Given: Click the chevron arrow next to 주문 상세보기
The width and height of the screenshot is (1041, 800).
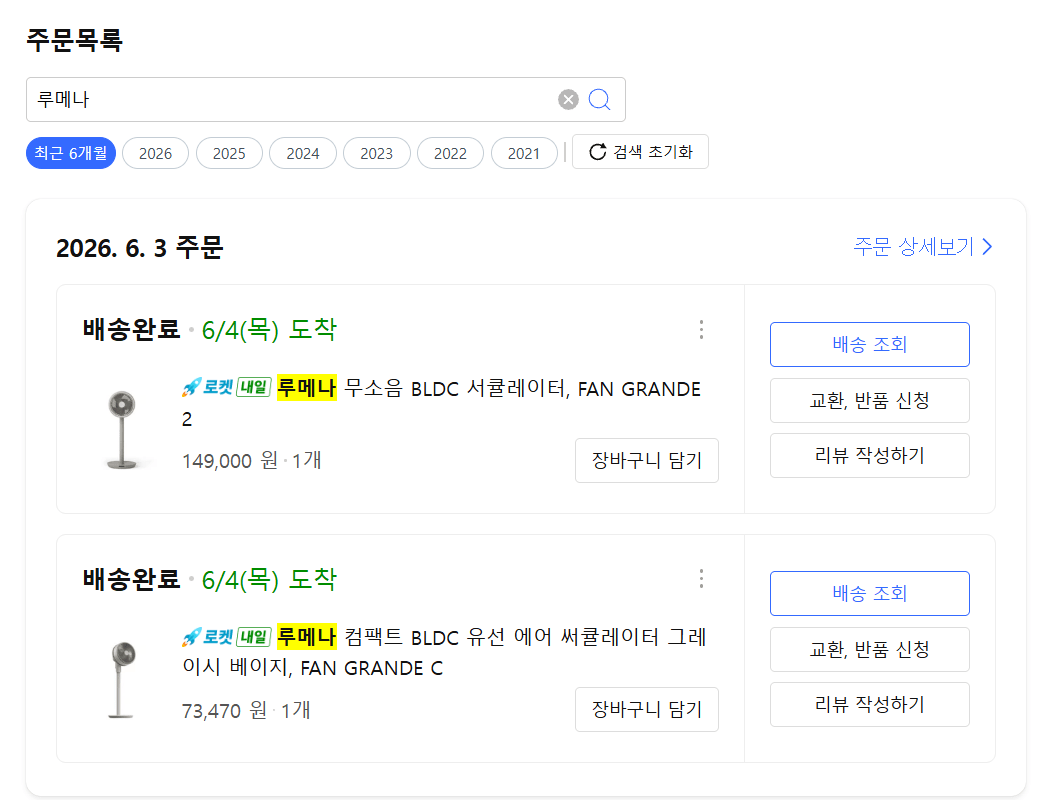Looking at the screenshot, I should tap(987, 247).
